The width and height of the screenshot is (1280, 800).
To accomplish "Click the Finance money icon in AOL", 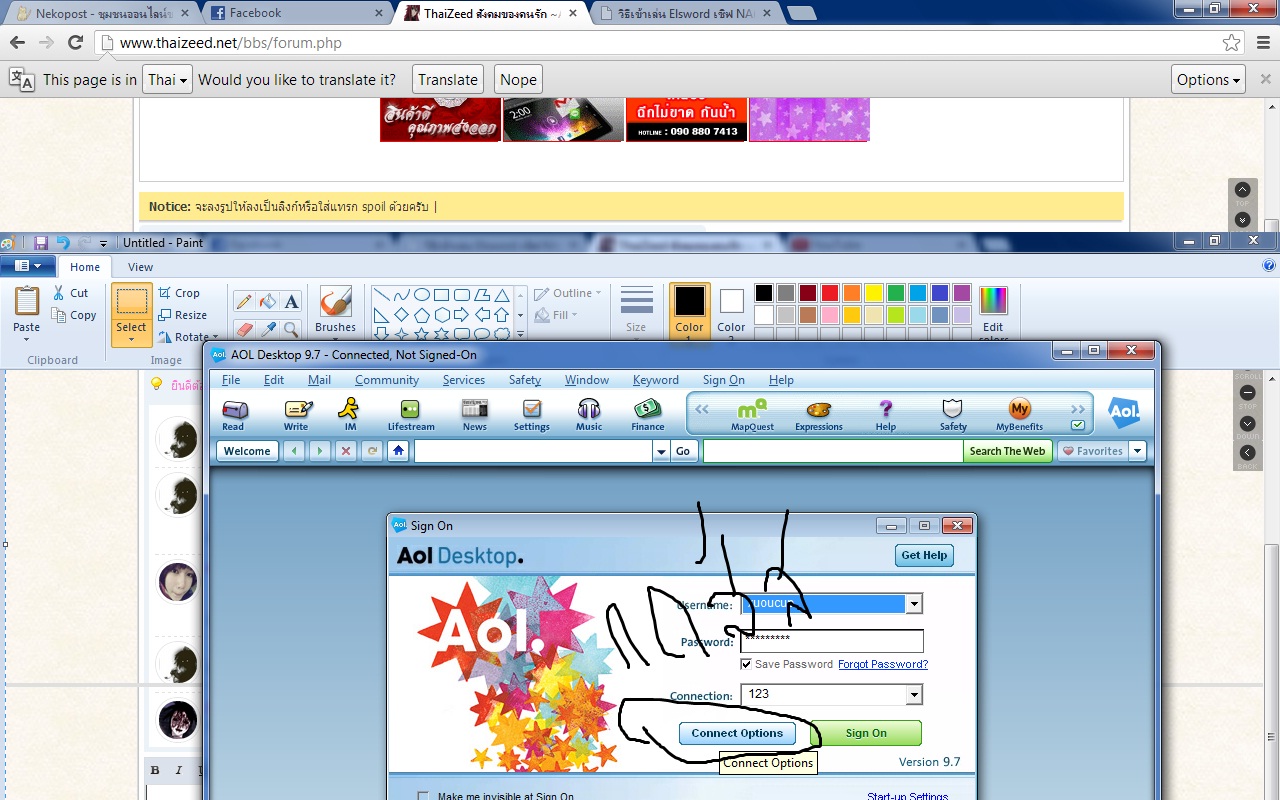I will (x=648, y=414).
